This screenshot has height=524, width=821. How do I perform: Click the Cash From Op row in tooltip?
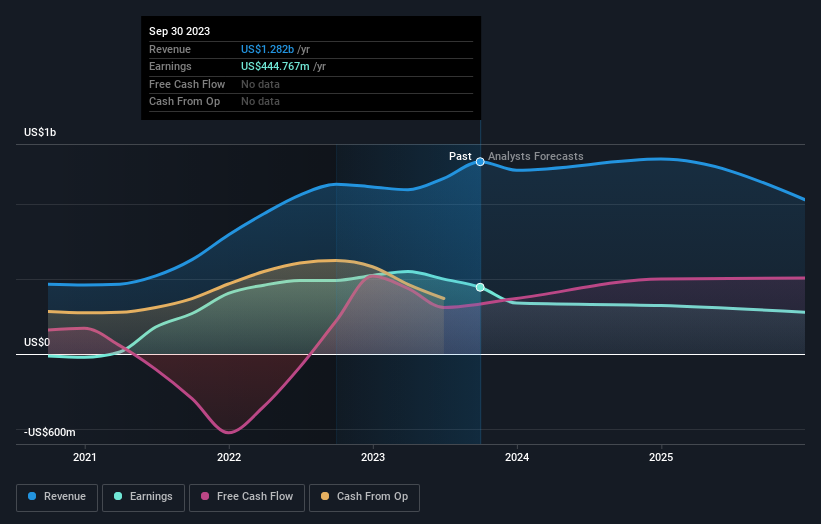coord(310,102)
